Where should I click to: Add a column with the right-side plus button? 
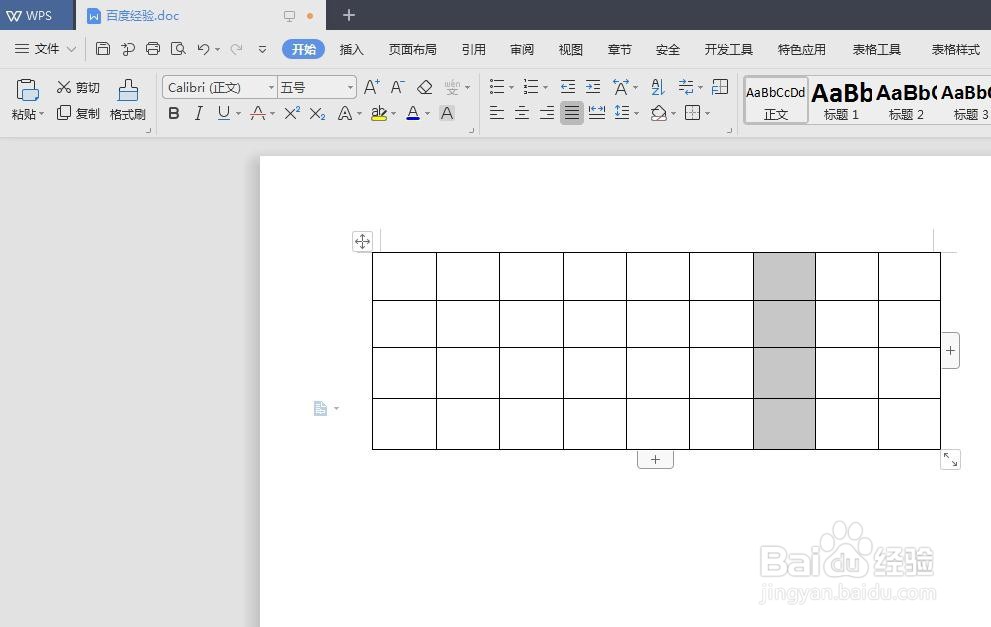click(950, 350)
